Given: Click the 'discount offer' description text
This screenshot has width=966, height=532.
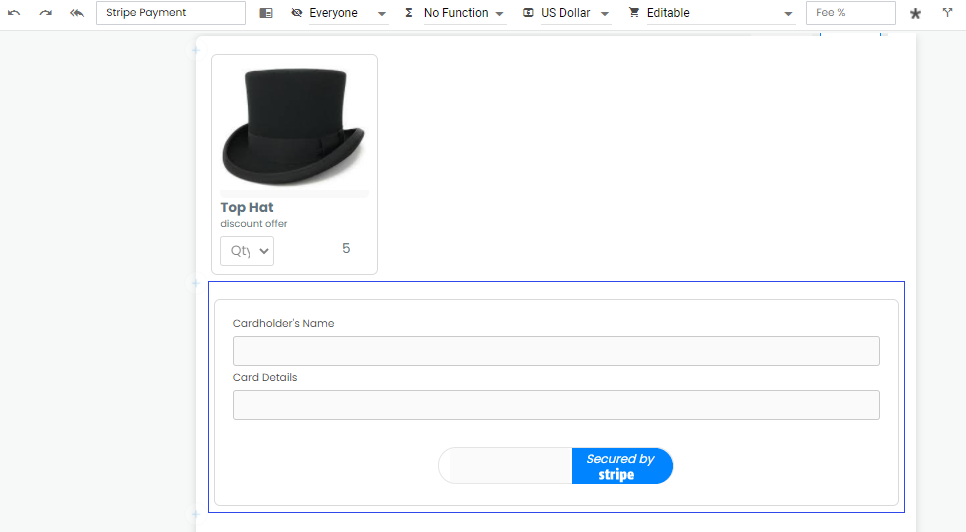Looking at the screenshot, I should (x=254, y=224).
